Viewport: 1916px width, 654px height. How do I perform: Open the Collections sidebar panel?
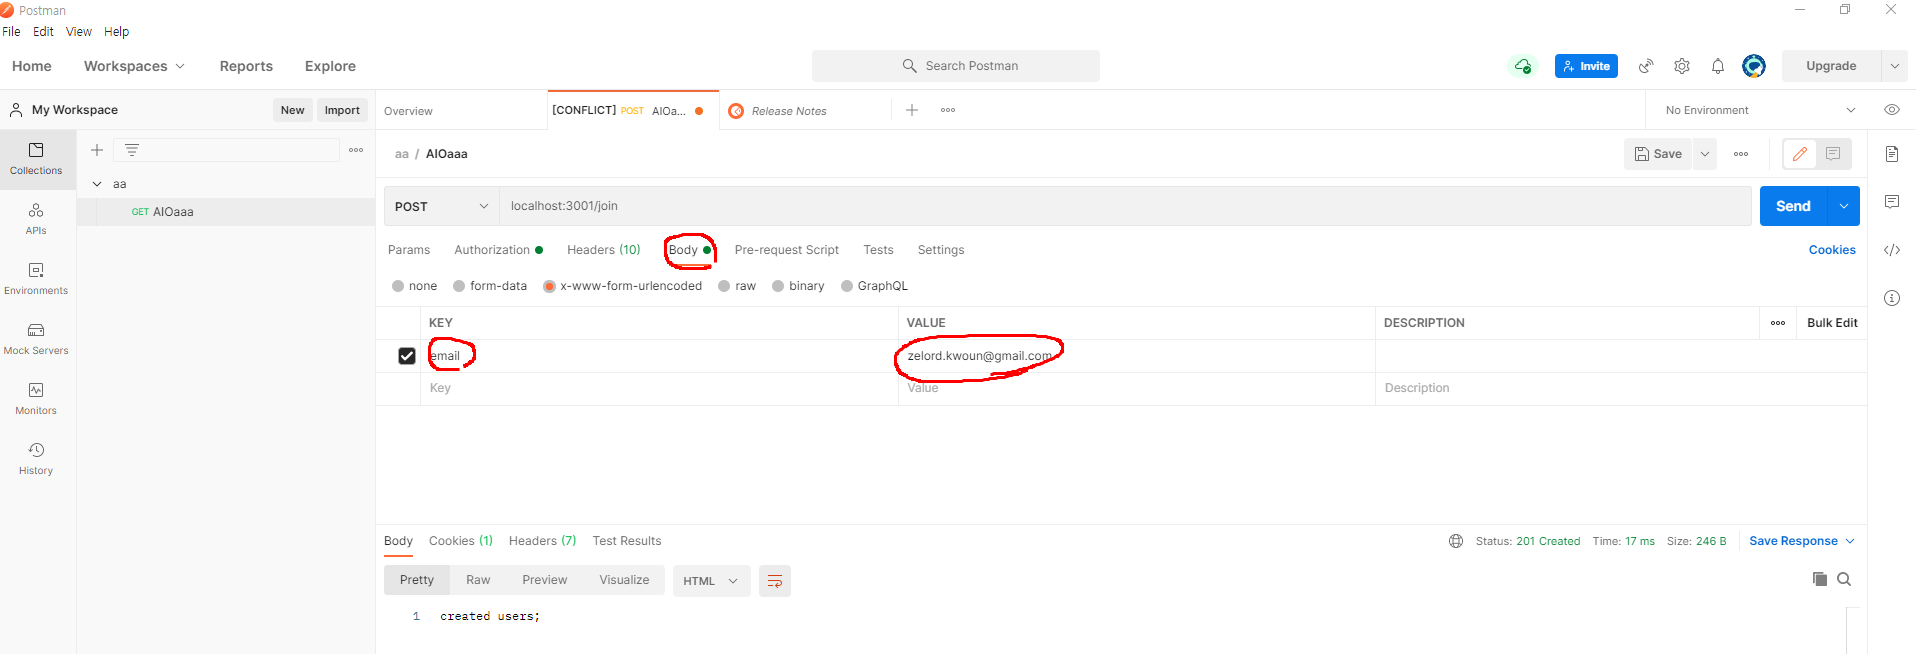point(36,159)
